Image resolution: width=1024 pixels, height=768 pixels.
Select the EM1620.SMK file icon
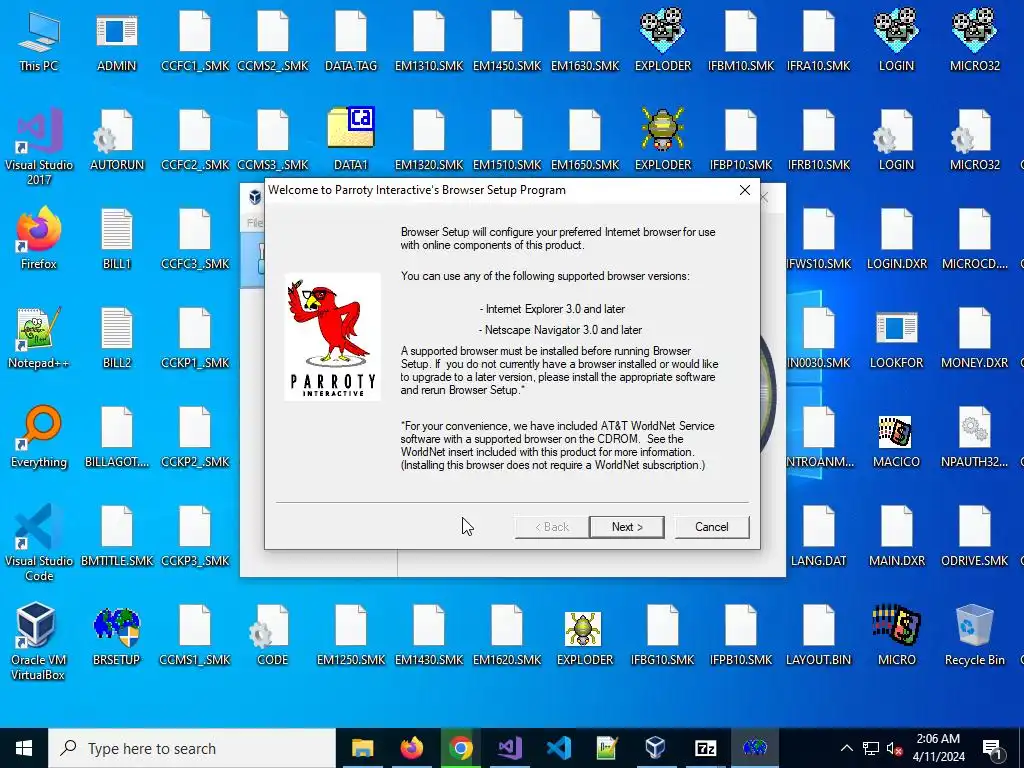(x=507, y=635)
